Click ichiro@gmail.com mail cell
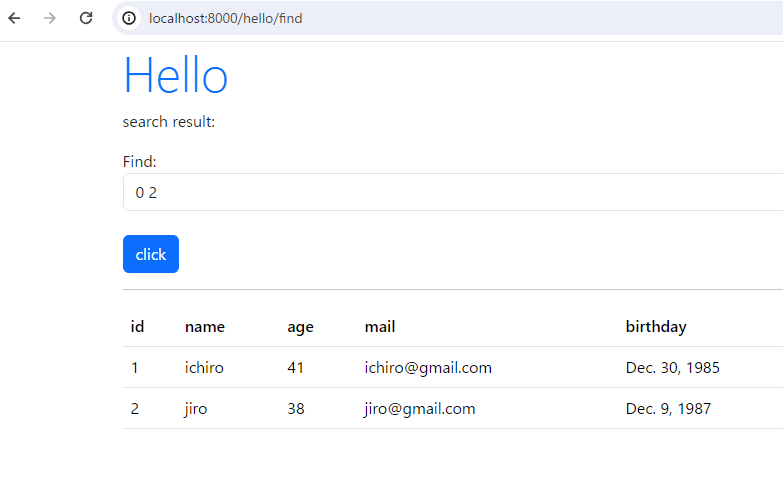 428,368
